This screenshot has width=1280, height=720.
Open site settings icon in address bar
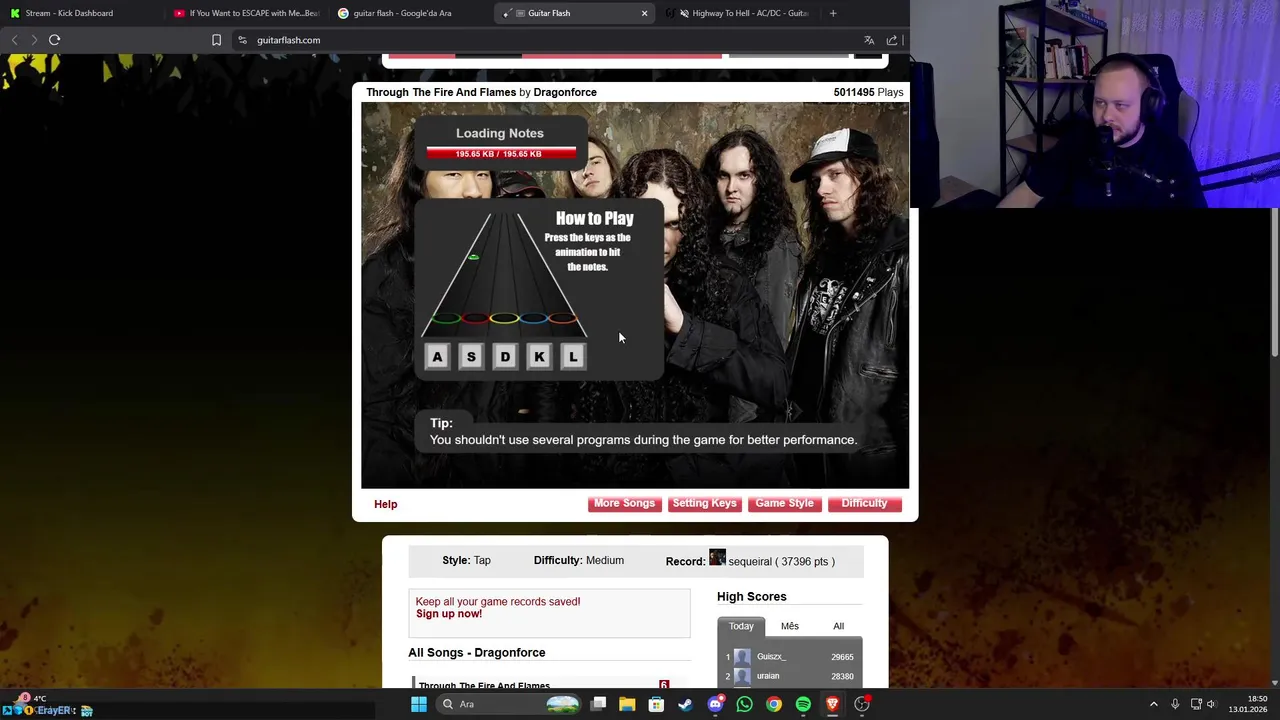click(242, 40)
